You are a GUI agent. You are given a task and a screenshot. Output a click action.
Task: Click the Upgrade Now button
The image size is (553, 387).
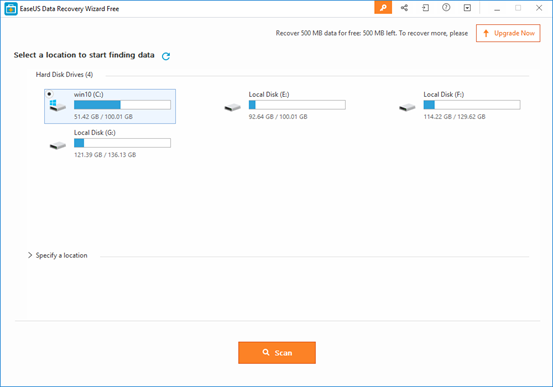(x=508, y=33)
